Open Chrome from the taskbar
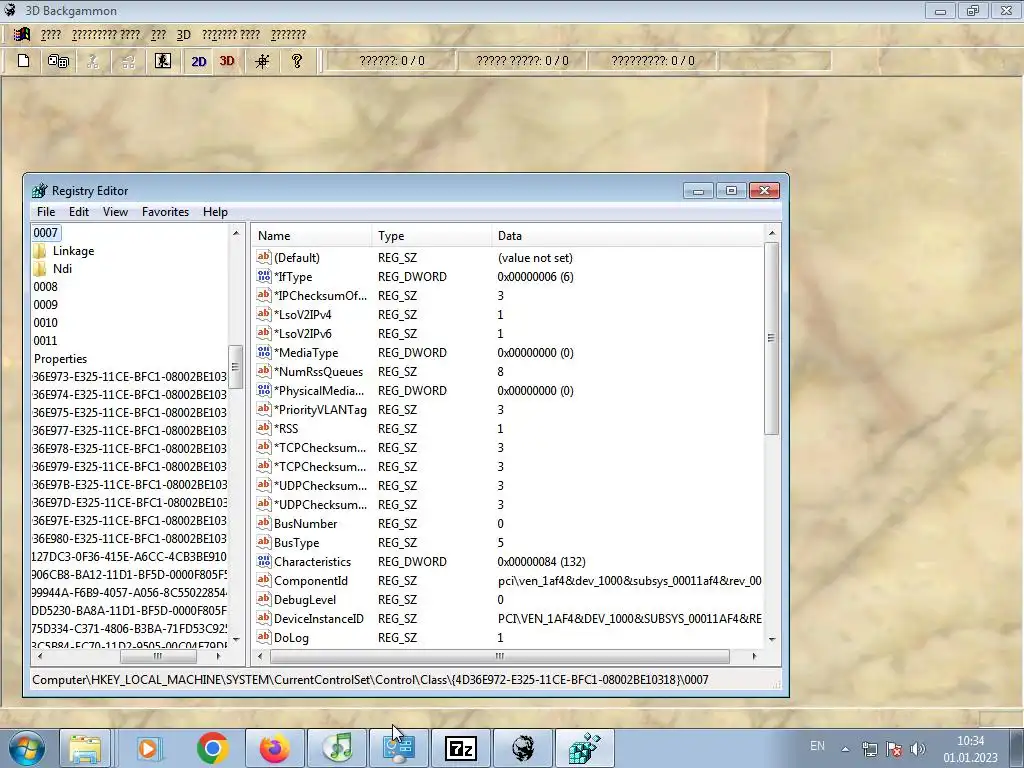 (212, 748)
